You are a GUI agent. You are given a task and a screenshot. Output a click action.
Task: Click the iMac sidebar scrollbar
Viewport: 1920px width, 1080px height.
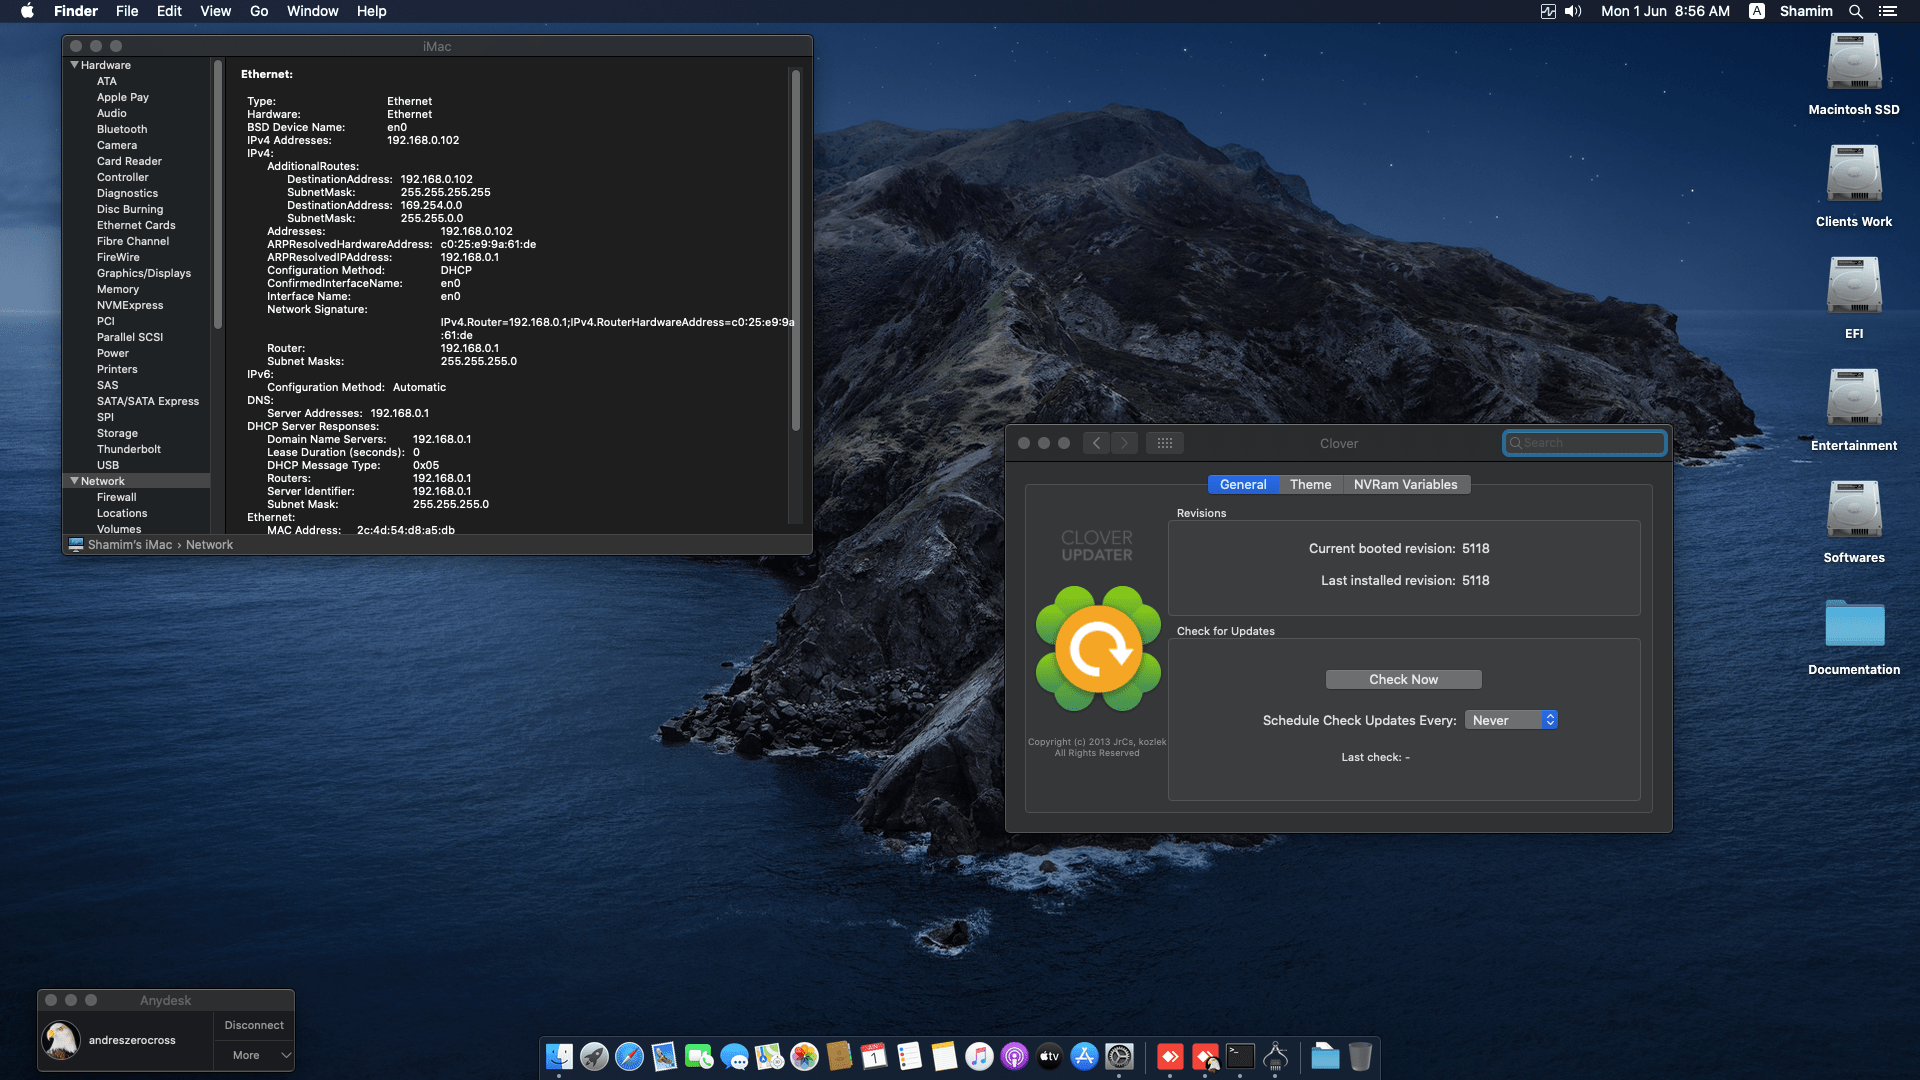coord(217,195)
